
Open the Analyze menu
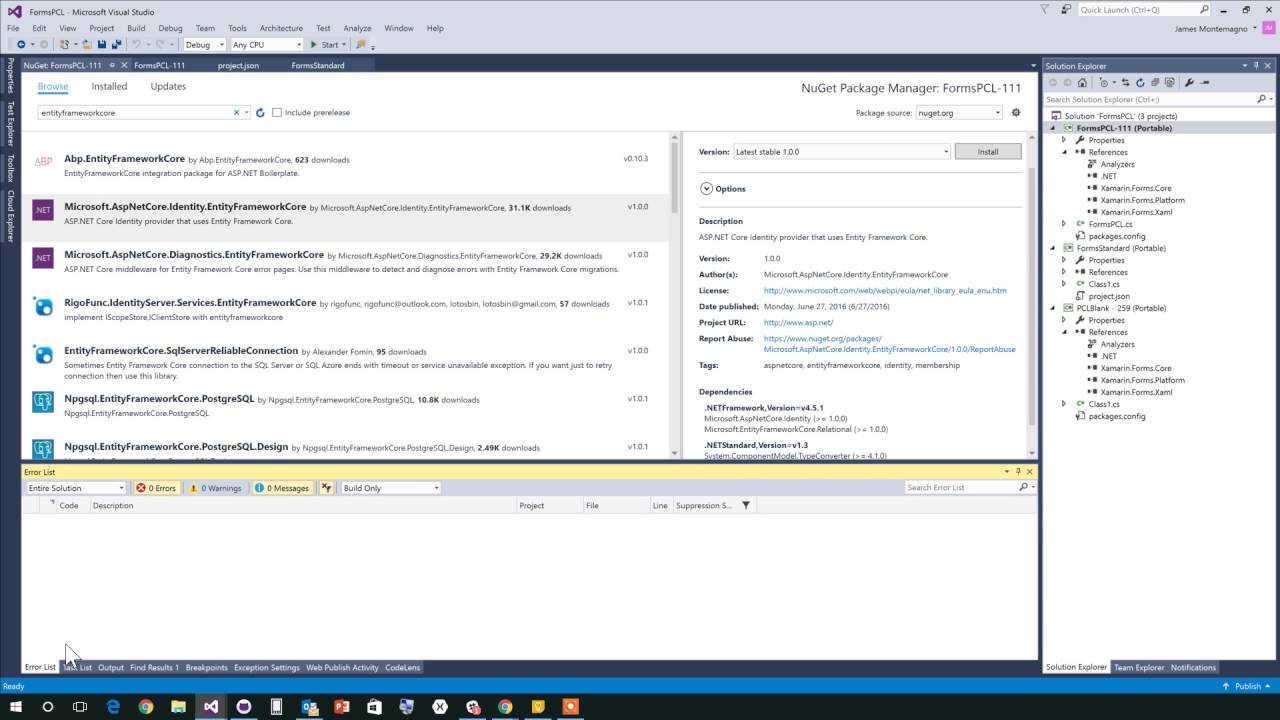357,28
